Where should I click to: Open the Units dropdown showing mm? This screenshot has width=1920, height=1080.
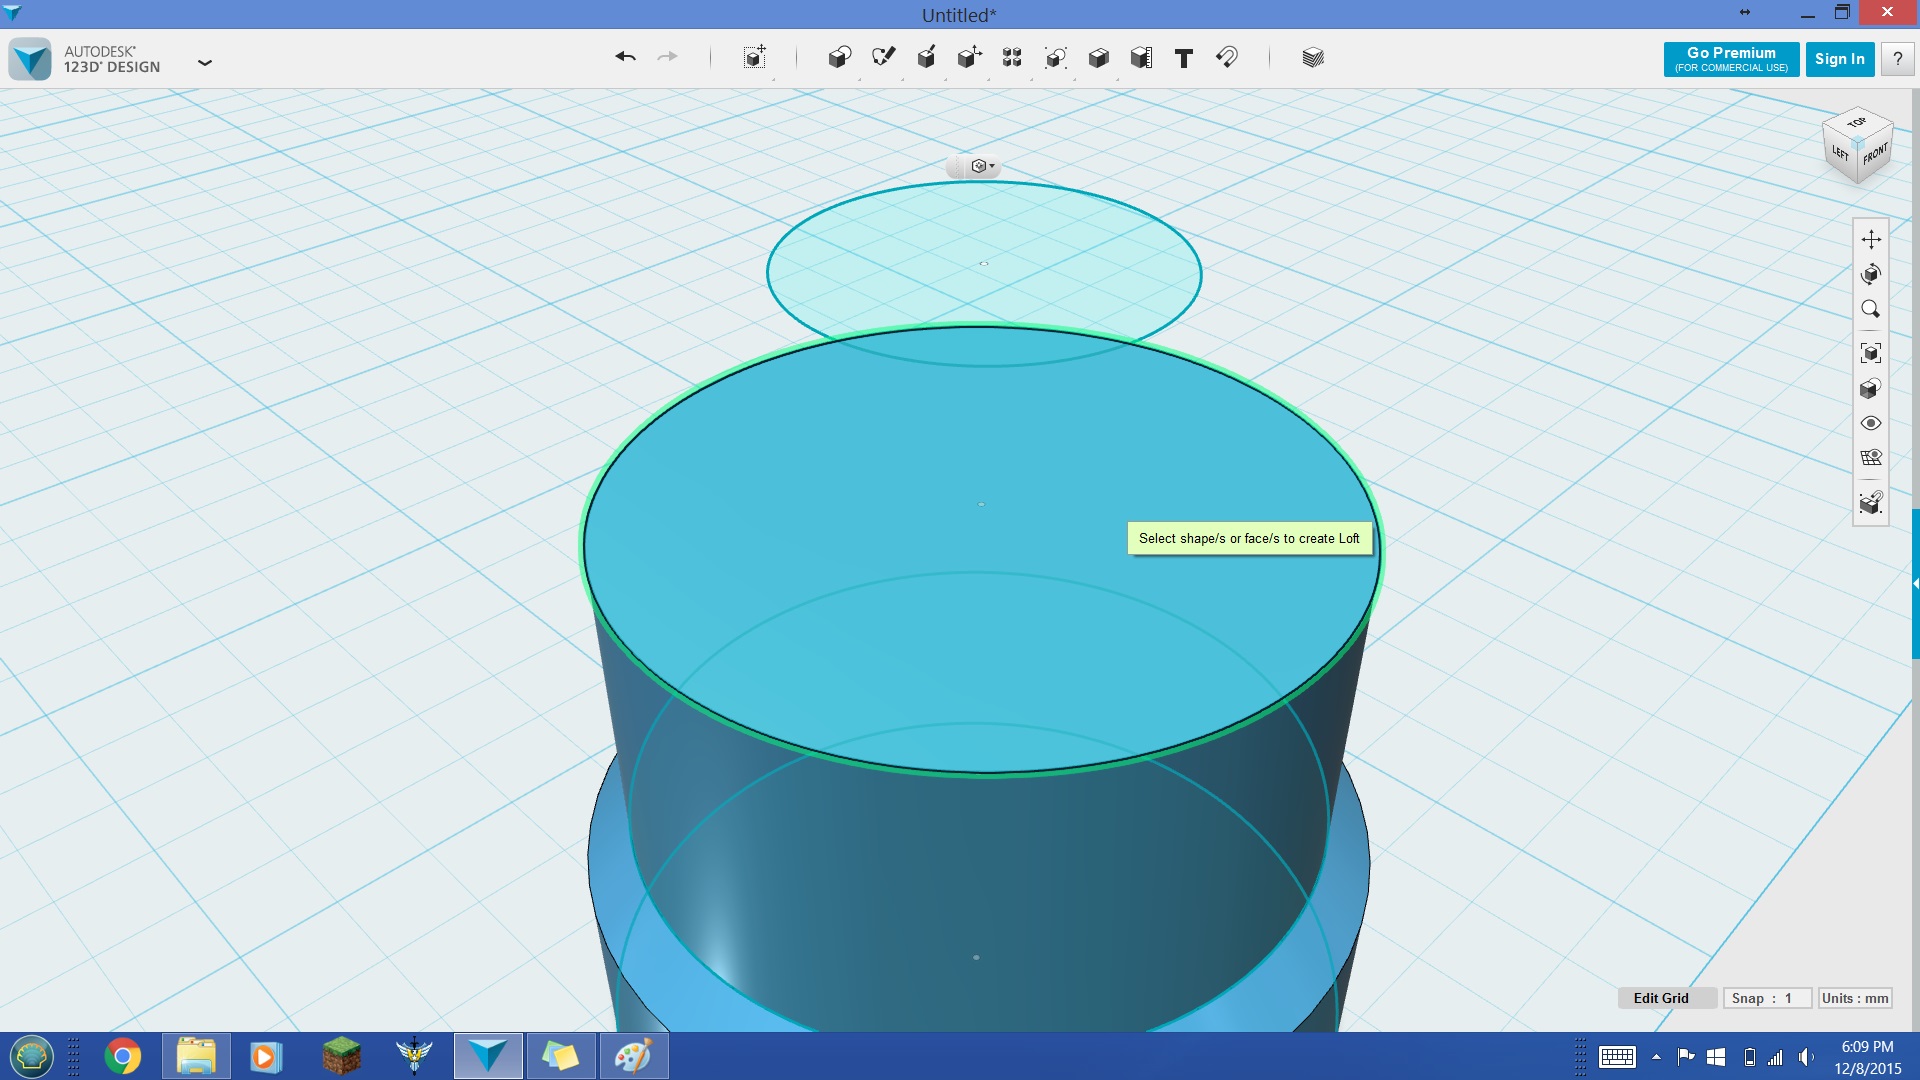1853,997
